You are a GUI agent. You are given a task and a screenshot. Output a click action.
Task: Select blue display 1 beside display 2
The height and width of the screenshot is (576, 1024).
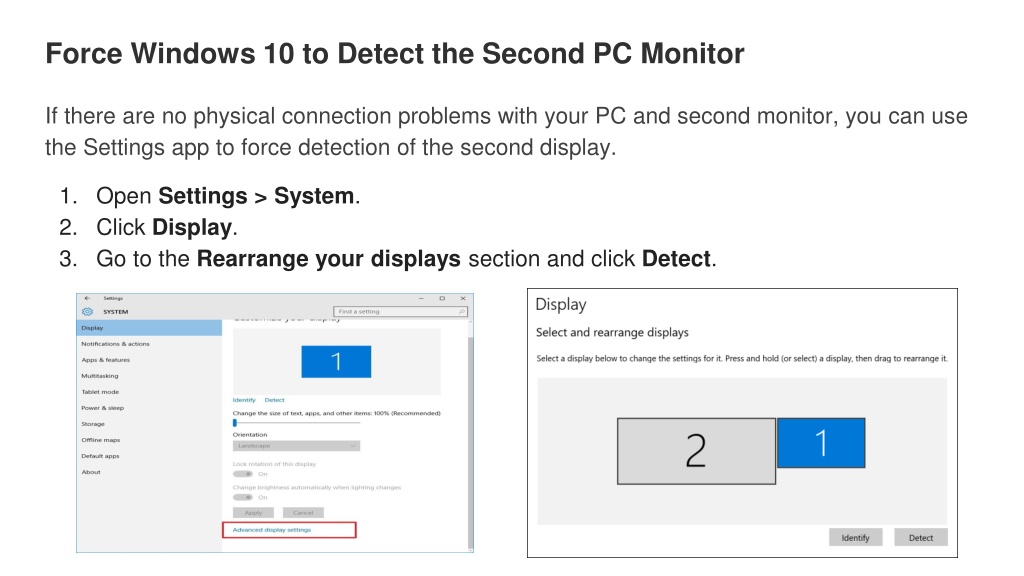pyautogui.click(x=821, y=443)
